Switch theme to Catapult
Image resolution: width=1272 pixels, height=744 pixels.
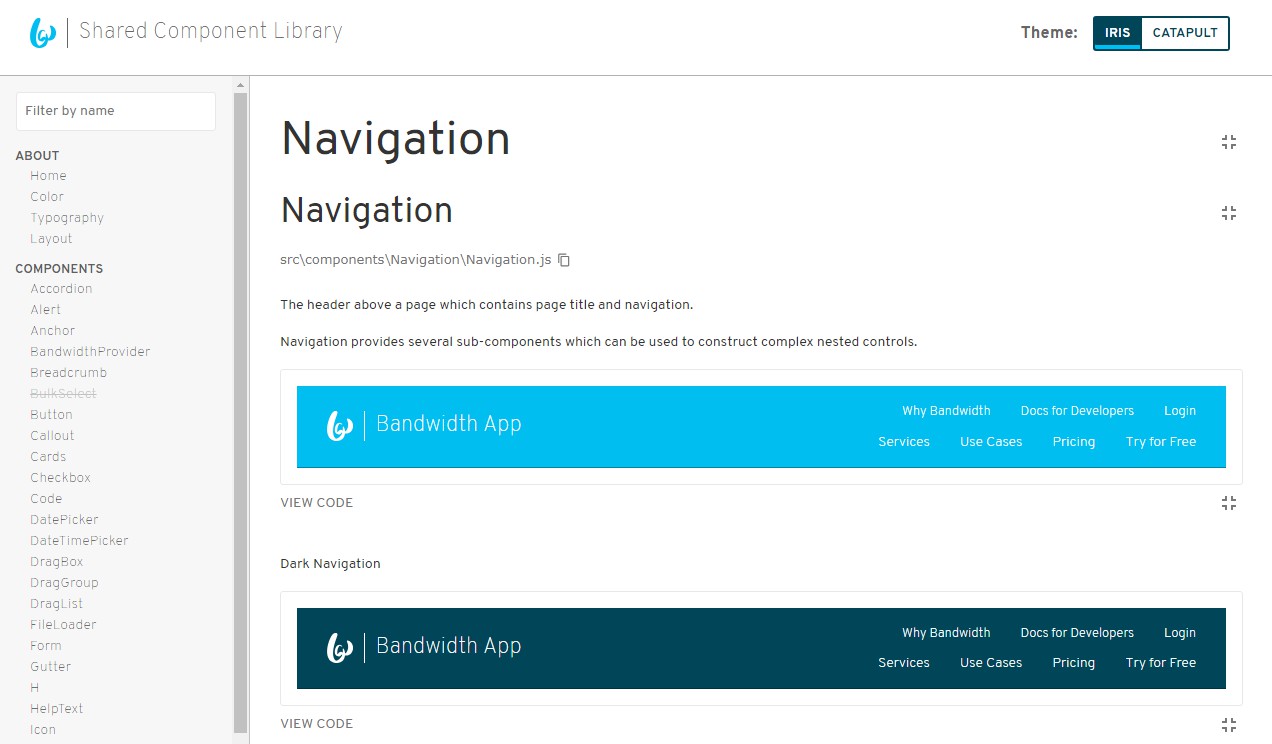point(1184,33)
